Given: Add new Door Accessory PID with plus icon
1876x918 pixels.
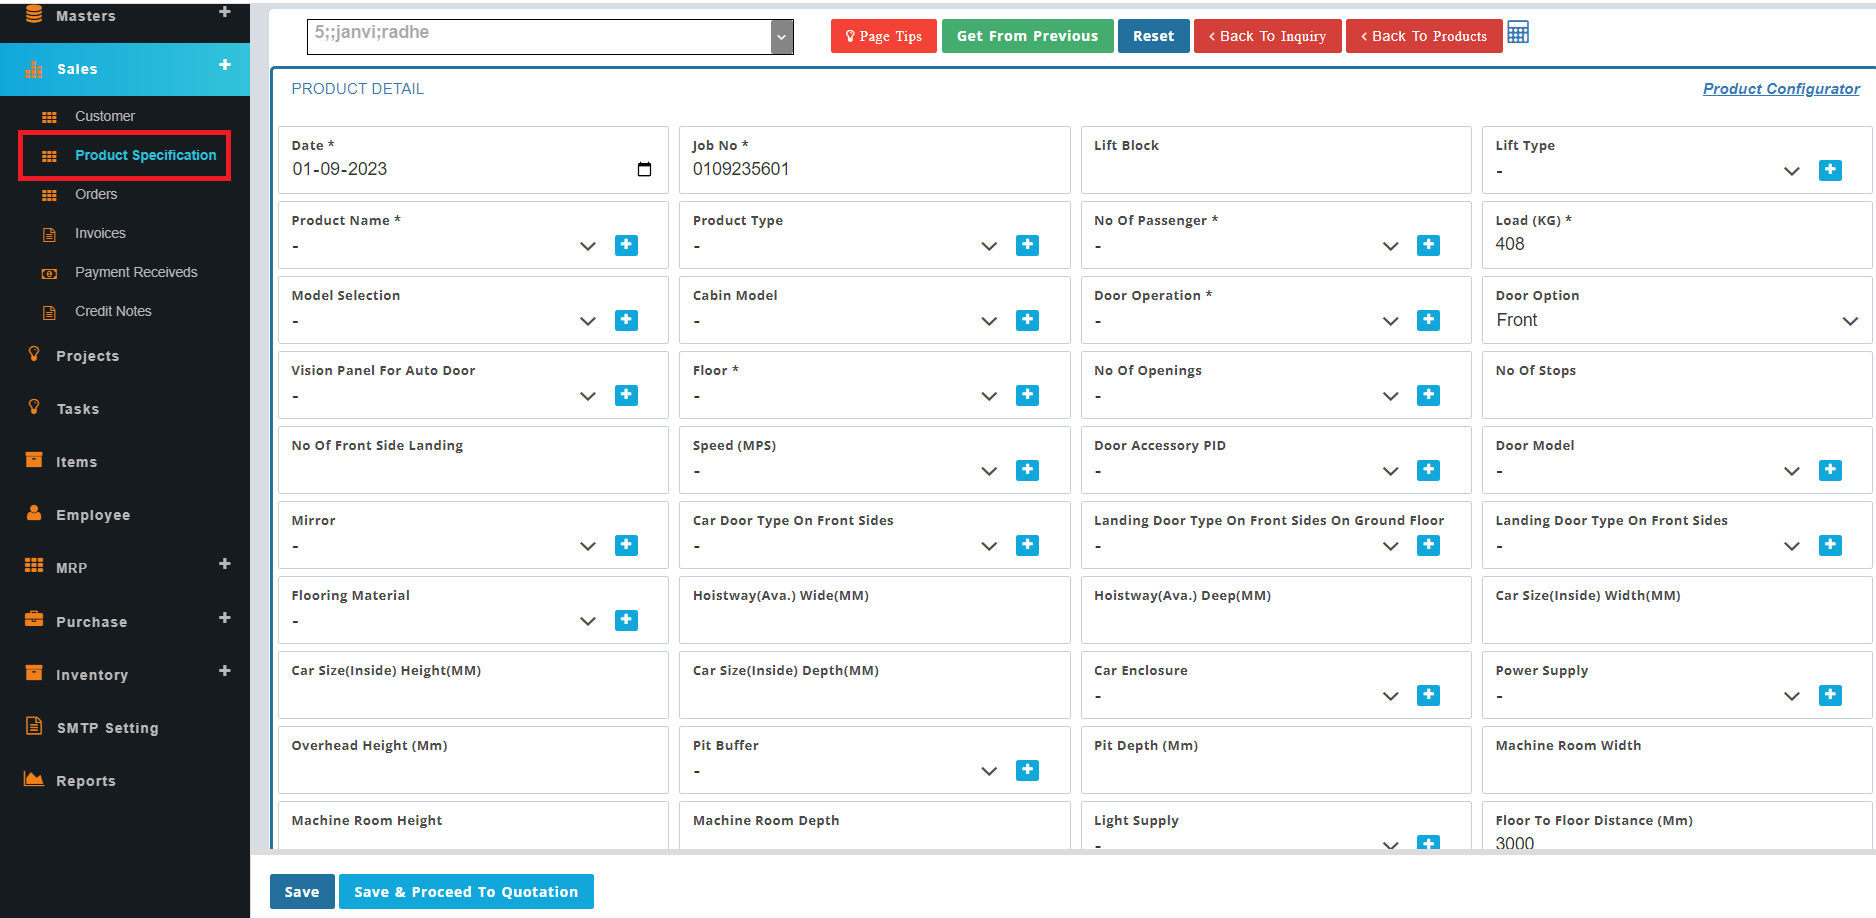Looking at the screenshot, I should tap(1428, 470).
